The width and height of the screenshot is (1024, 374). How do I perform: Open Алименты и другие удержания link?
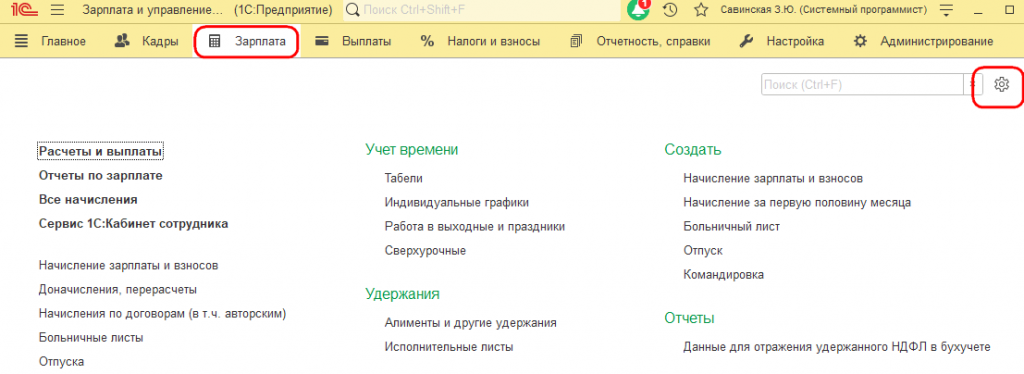tap(471, 322)
